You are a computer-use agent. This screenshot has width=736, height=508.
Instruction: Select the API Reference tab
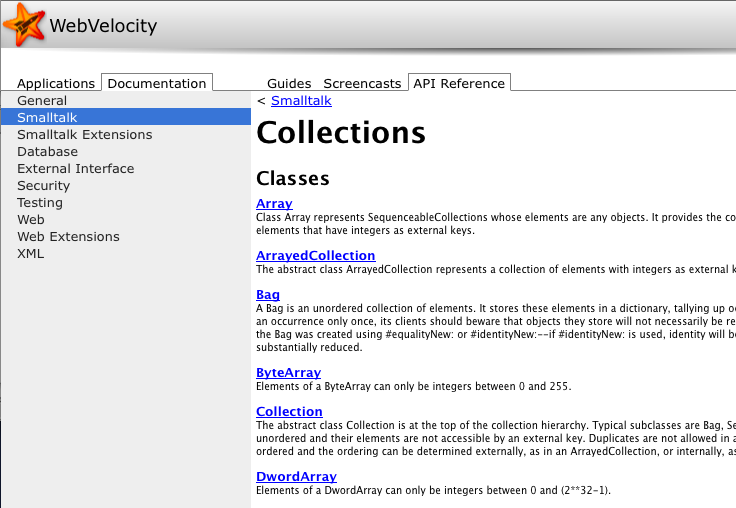click(x=459, y=83)
